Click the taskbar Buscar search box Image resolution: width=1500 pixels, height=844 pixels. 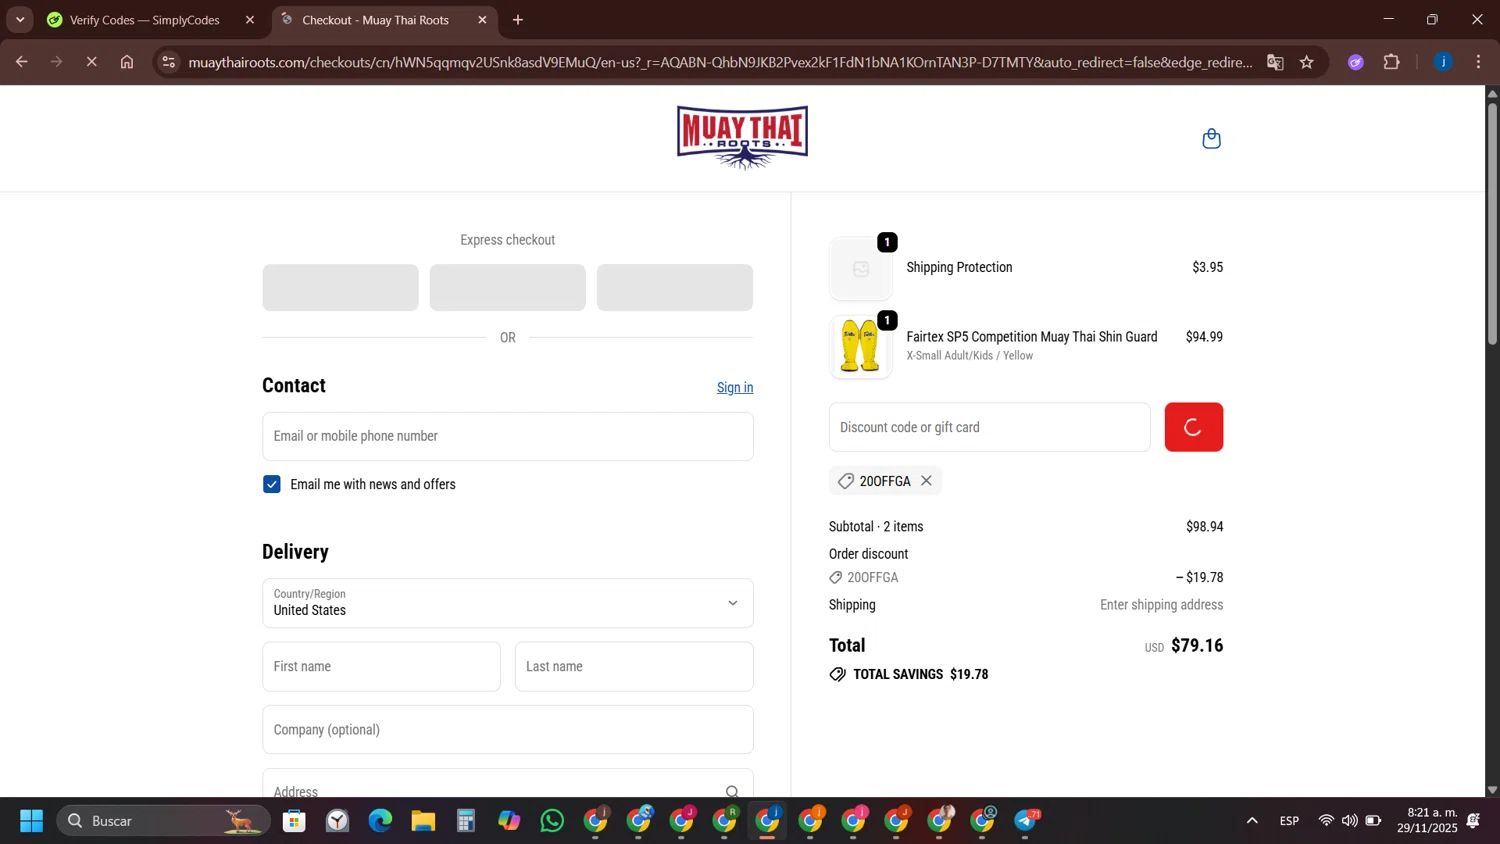point(163,821)
